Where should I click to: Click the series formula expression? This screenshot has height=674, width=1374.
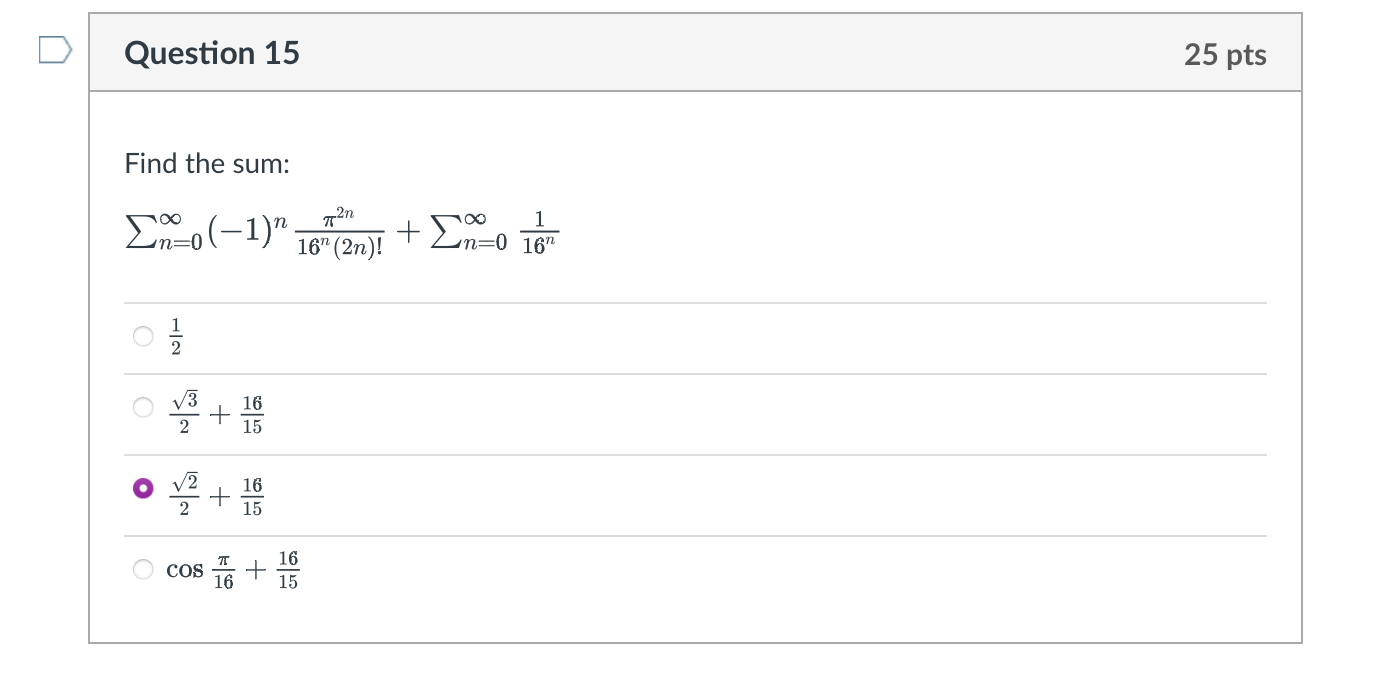click(340, 232)
